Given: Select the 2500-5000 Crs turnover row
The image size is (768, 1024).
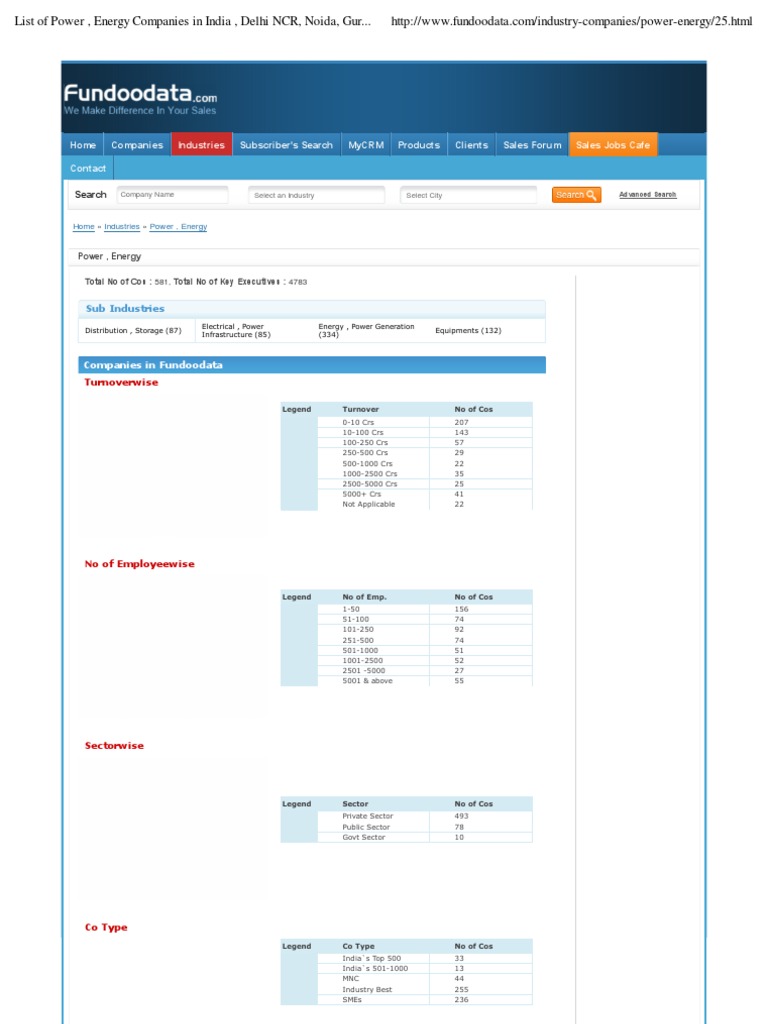Looking at the screenshot, I should pos(424,484).
